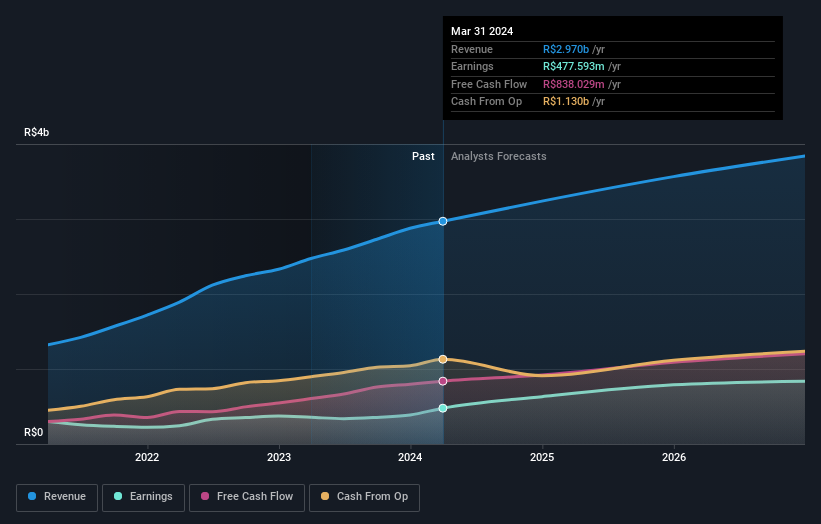Click the Free Cash Flow label in tooltip
The width and height of the screenshot is (821, 524).
point(489,84)
